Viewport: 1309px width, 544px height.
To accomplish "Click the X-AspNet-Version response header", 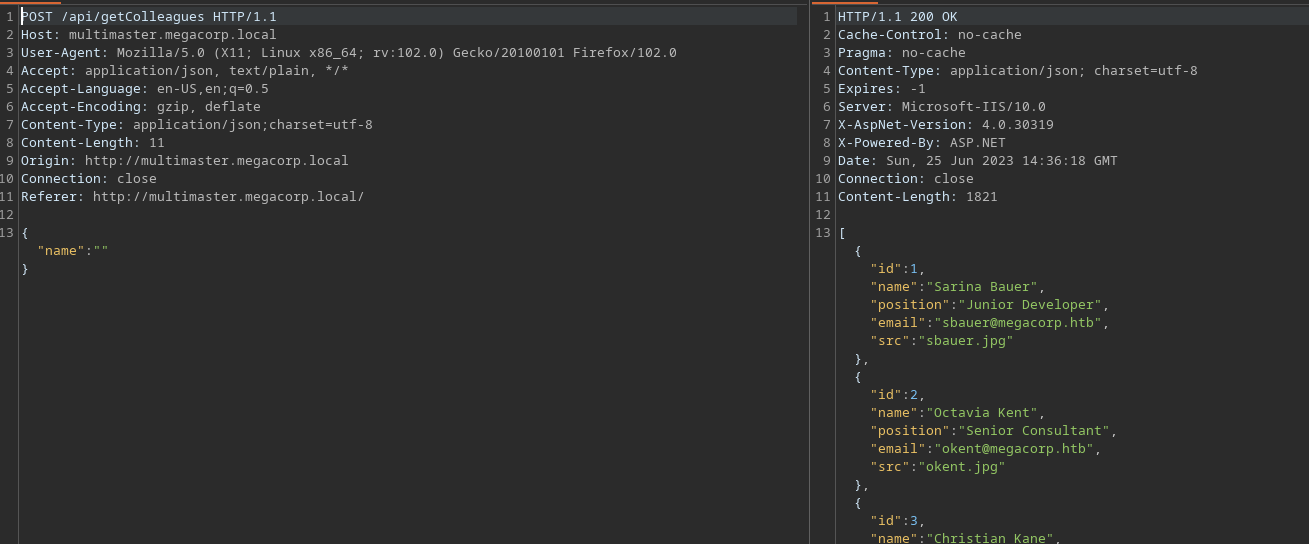I will (x=946, y=125).
